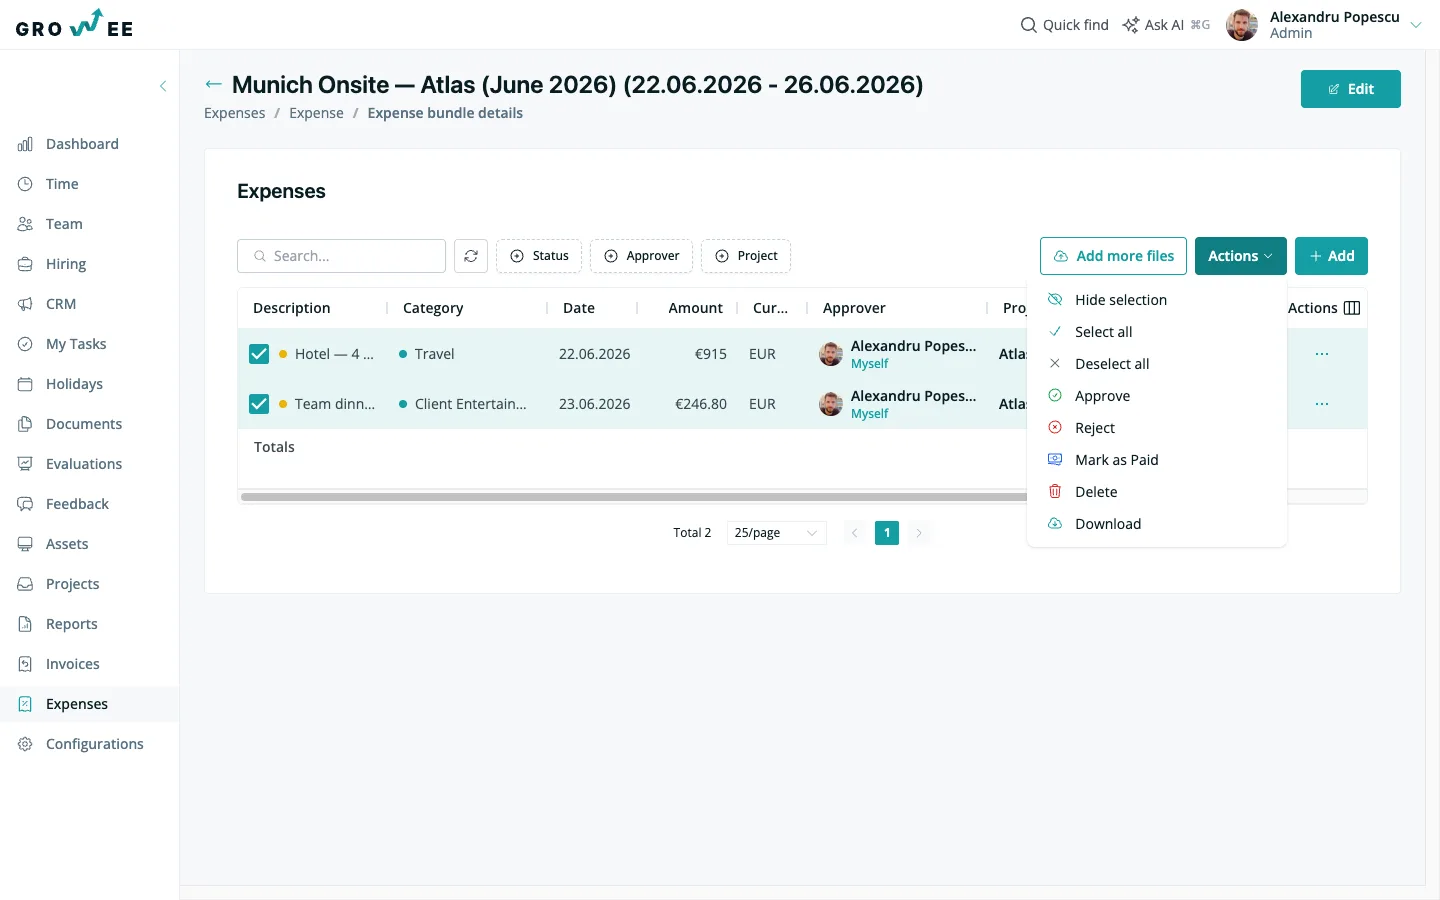Open Quick find search
The width and height of the screenshot is (1440, 900).
coord(1064,25)
